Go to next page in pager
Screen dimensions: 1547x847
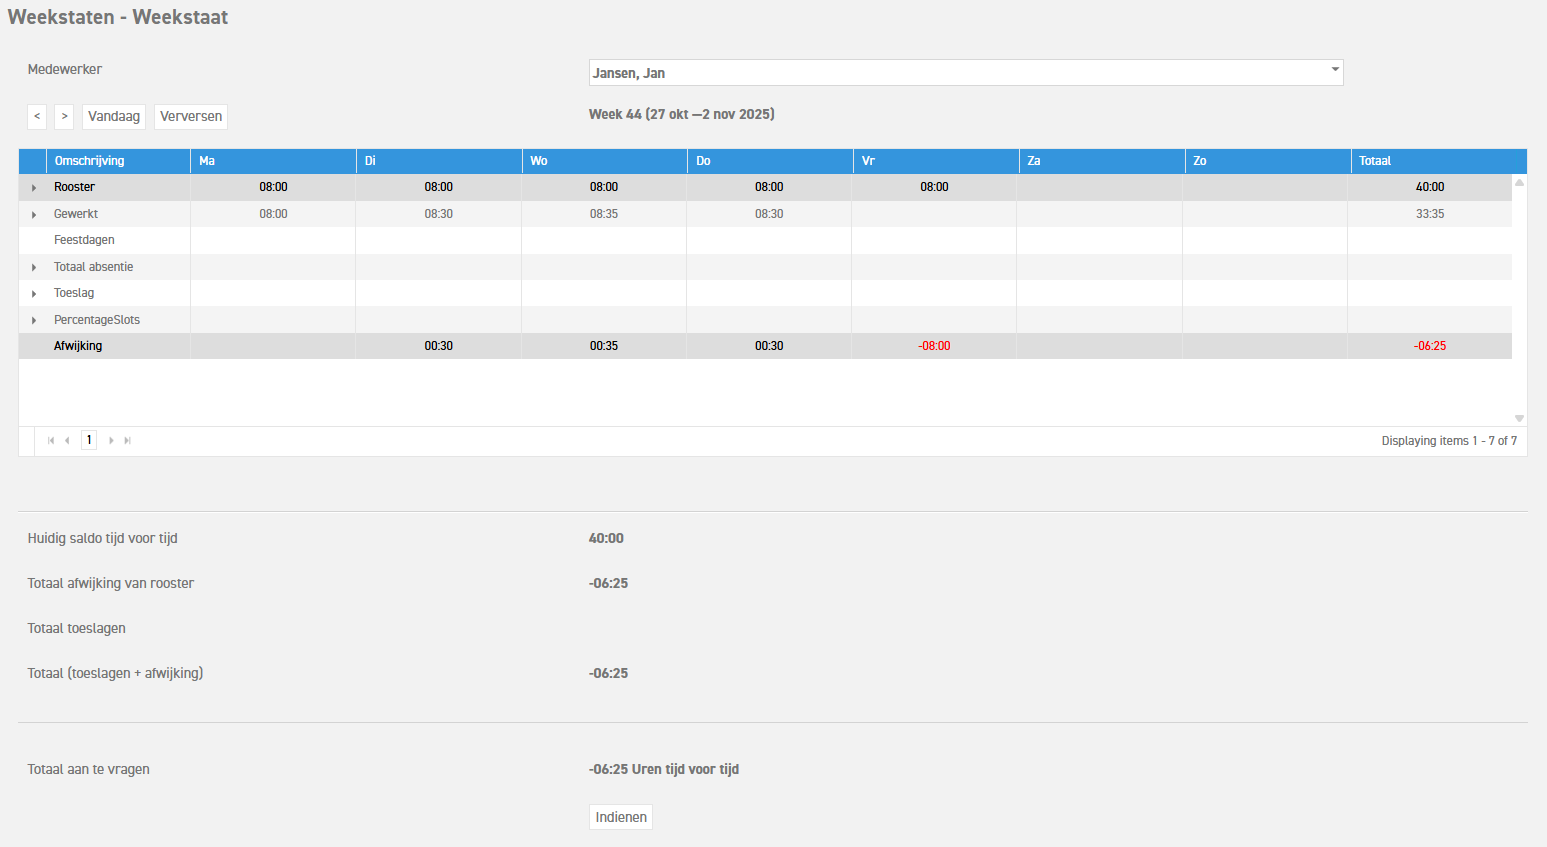(111, 441)
